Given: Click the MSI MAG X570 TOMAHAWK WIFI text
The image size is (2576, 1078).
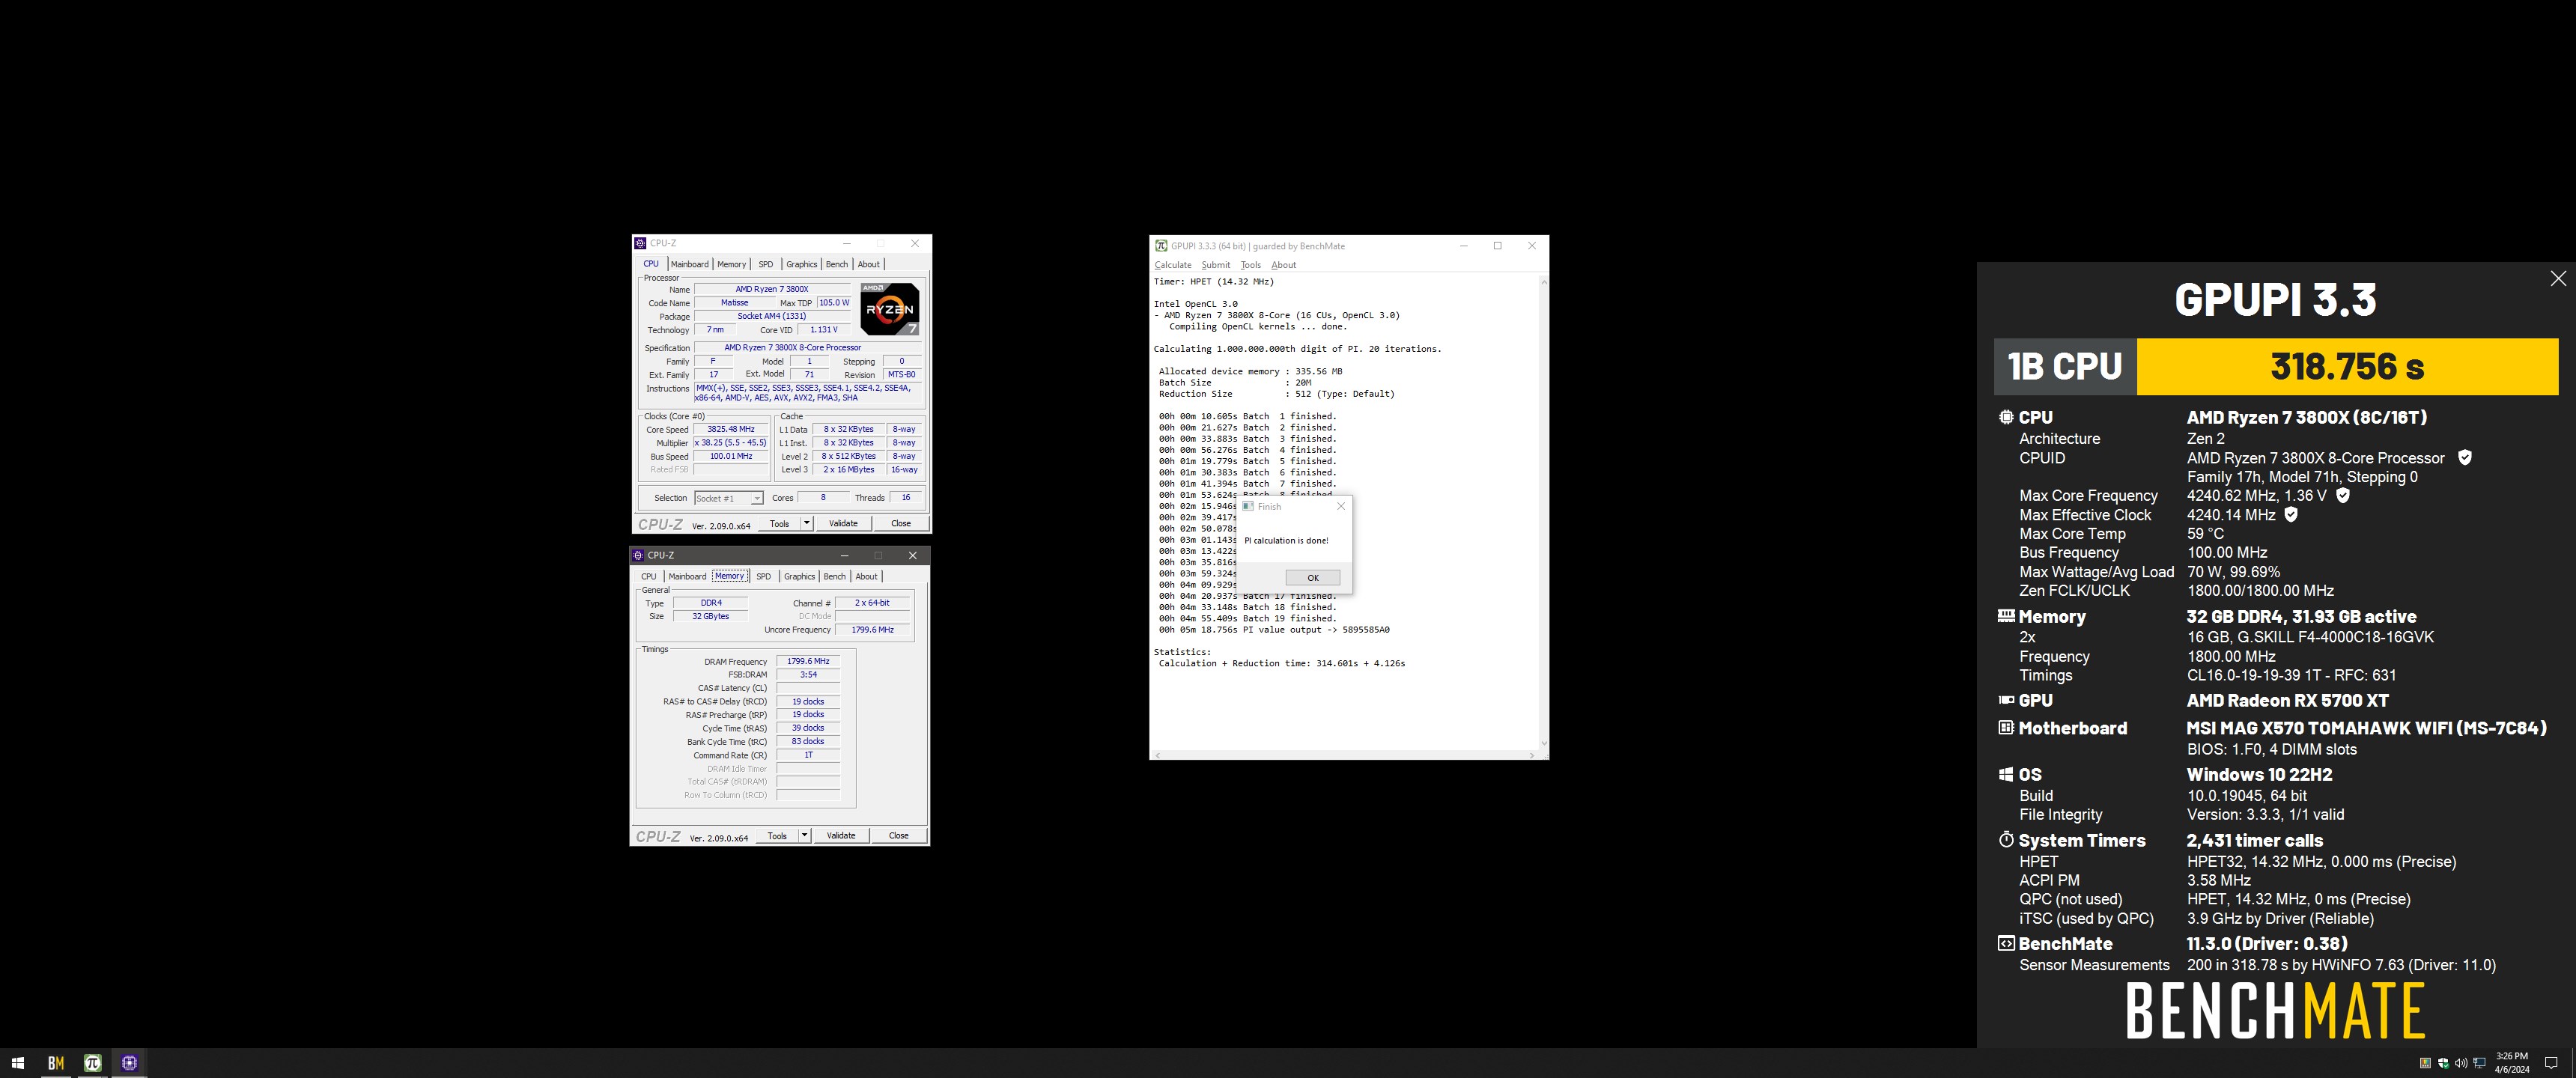Looking at the screenshot, I should 2366,728.
